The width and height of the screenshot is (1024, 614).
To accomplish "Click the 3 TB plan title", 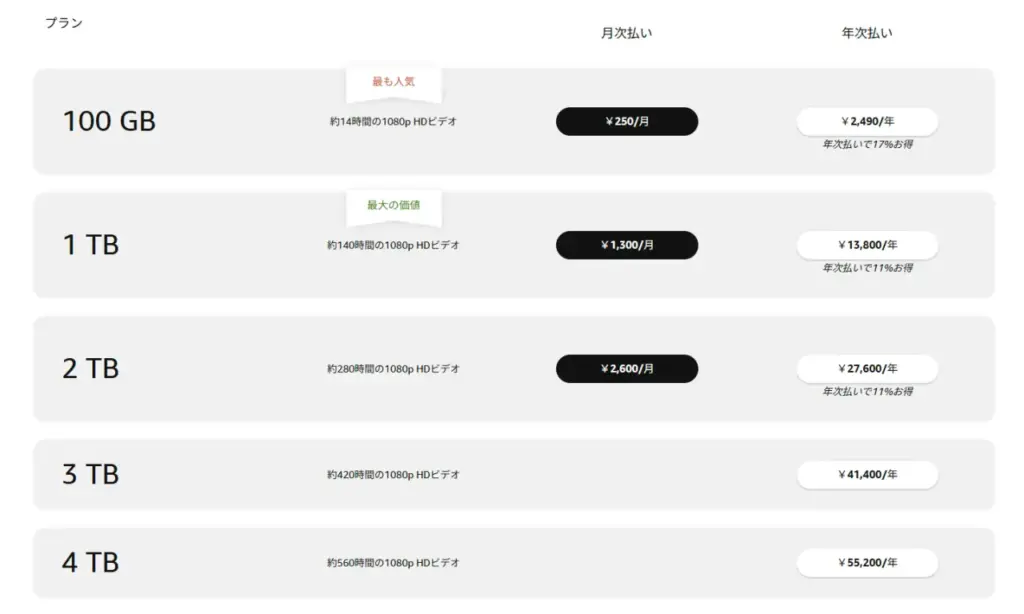I will 91,475.
